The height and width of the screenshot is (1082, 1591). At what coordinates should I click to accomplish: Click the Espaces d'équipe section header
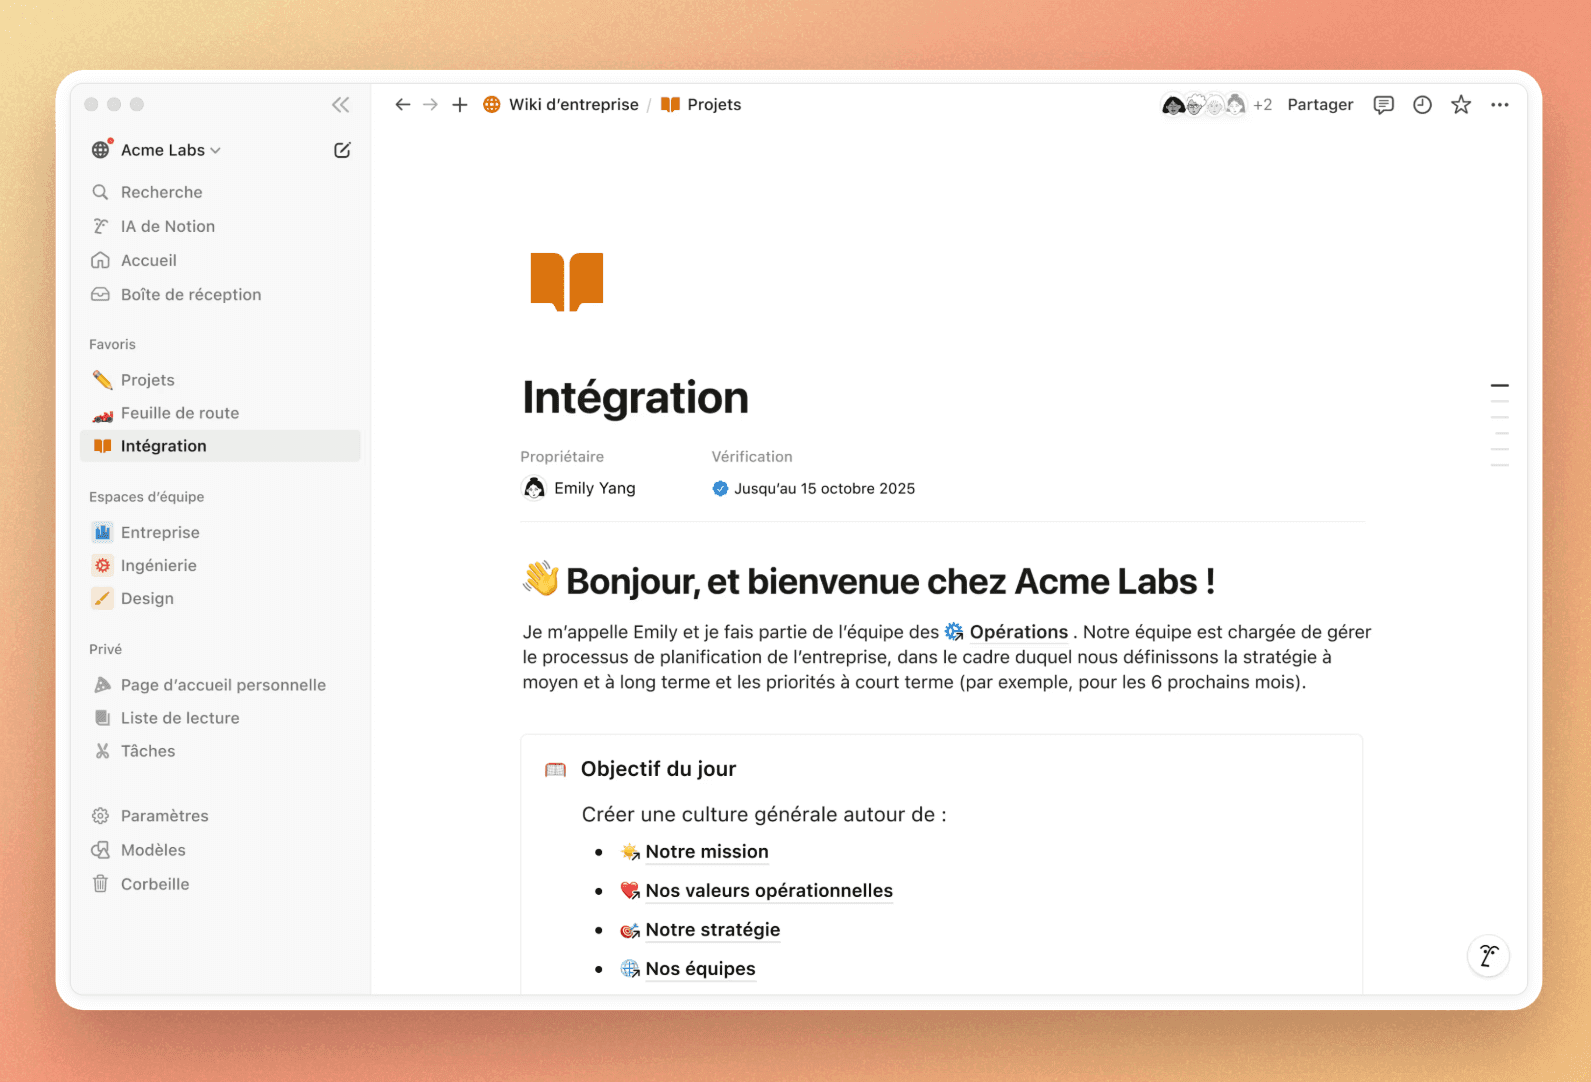point(146,497)
